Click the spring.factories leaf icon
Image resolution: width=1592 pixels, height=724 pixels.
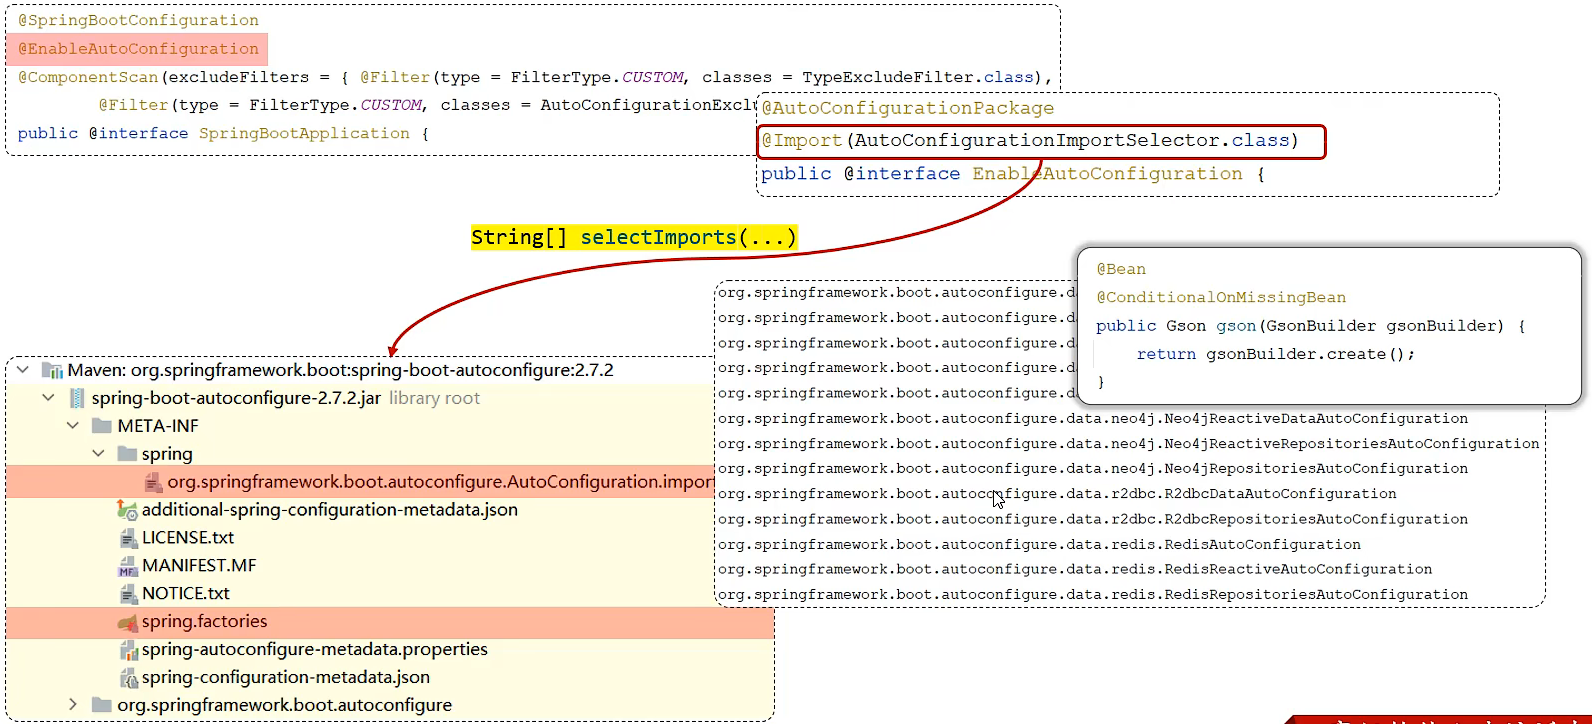click(128, 622)
